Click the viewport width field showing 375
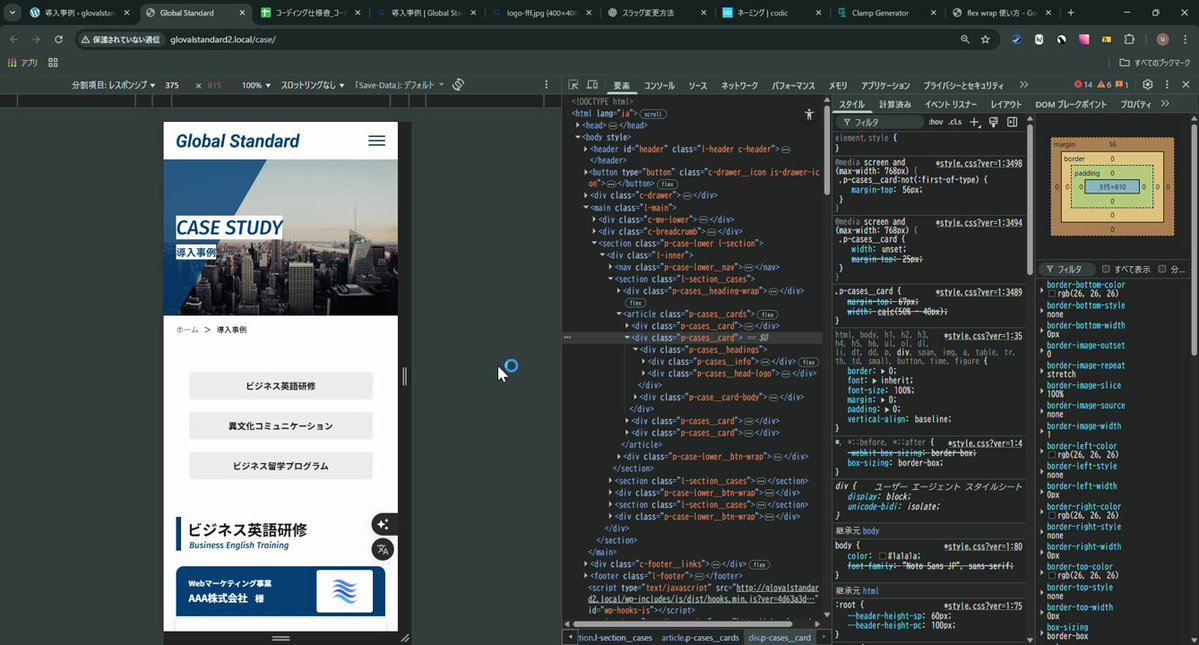The height and width of the screenshot is (645, 1199). pyautogui.click(x=174, y=85)
